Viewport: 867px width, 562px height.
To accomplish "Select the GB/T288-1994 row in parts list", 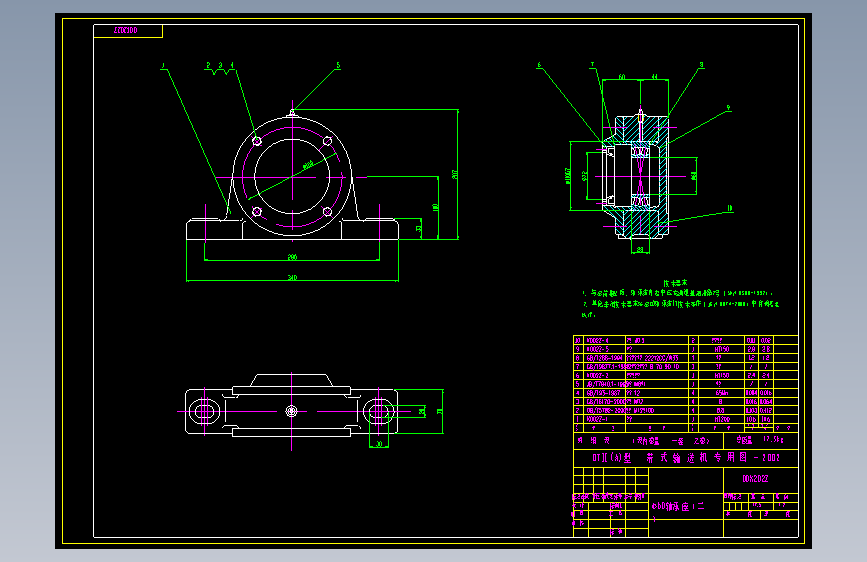I will tap(686, 358).
